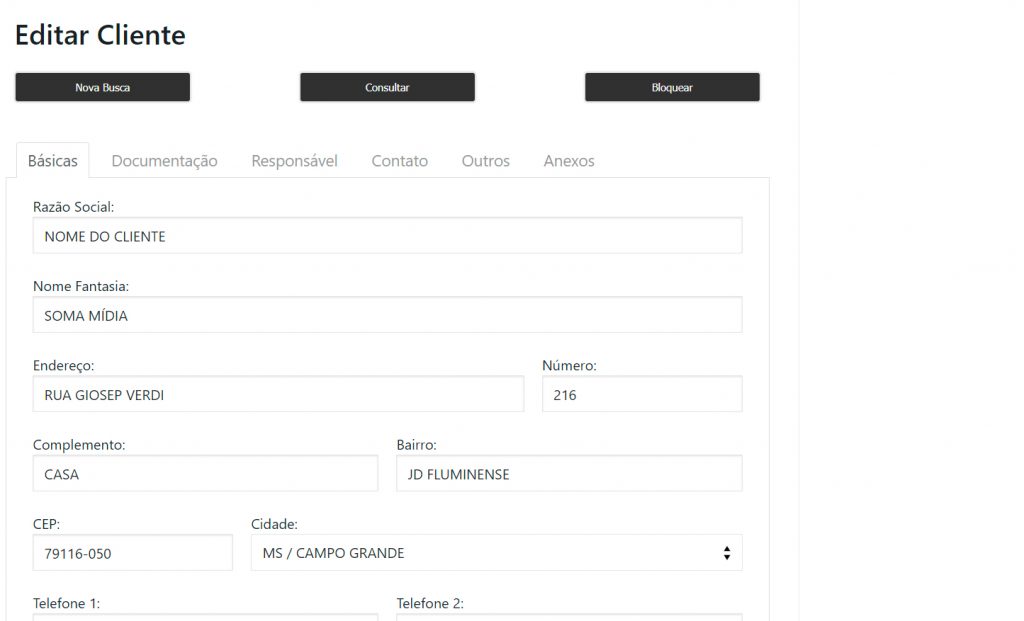
Task: Open the Outros tab
Action: click(485, 161)
